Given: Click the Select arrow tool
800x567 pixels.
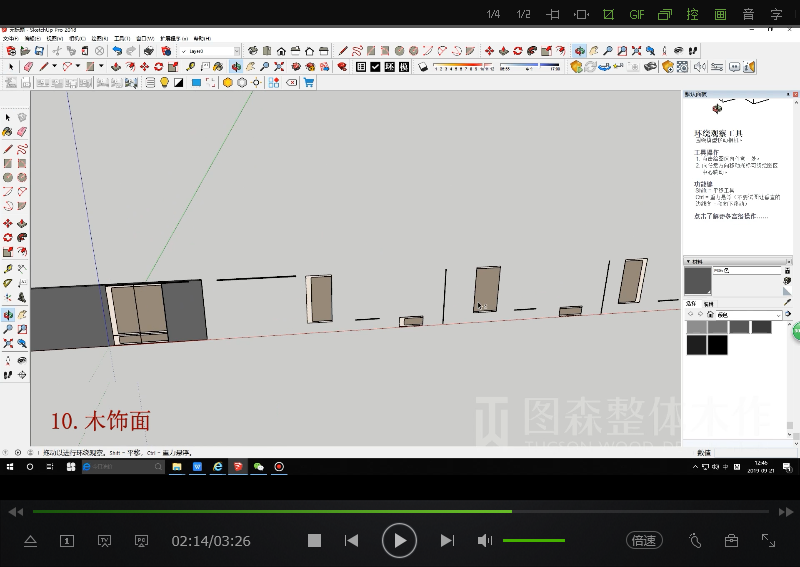Looking at the screenshot, I should point(11,67).
